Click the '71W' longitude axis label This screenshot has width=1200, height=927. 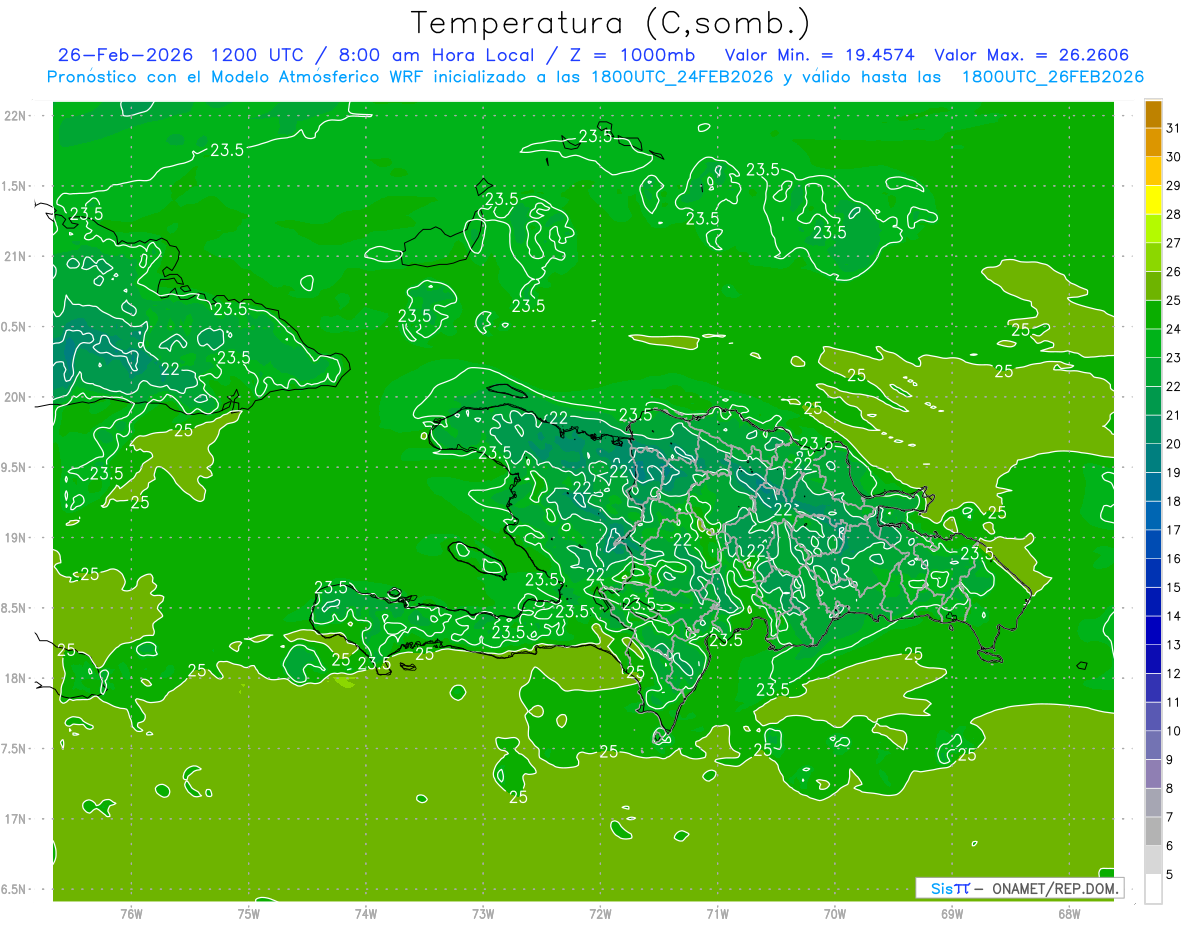click(x=717, y=913)
